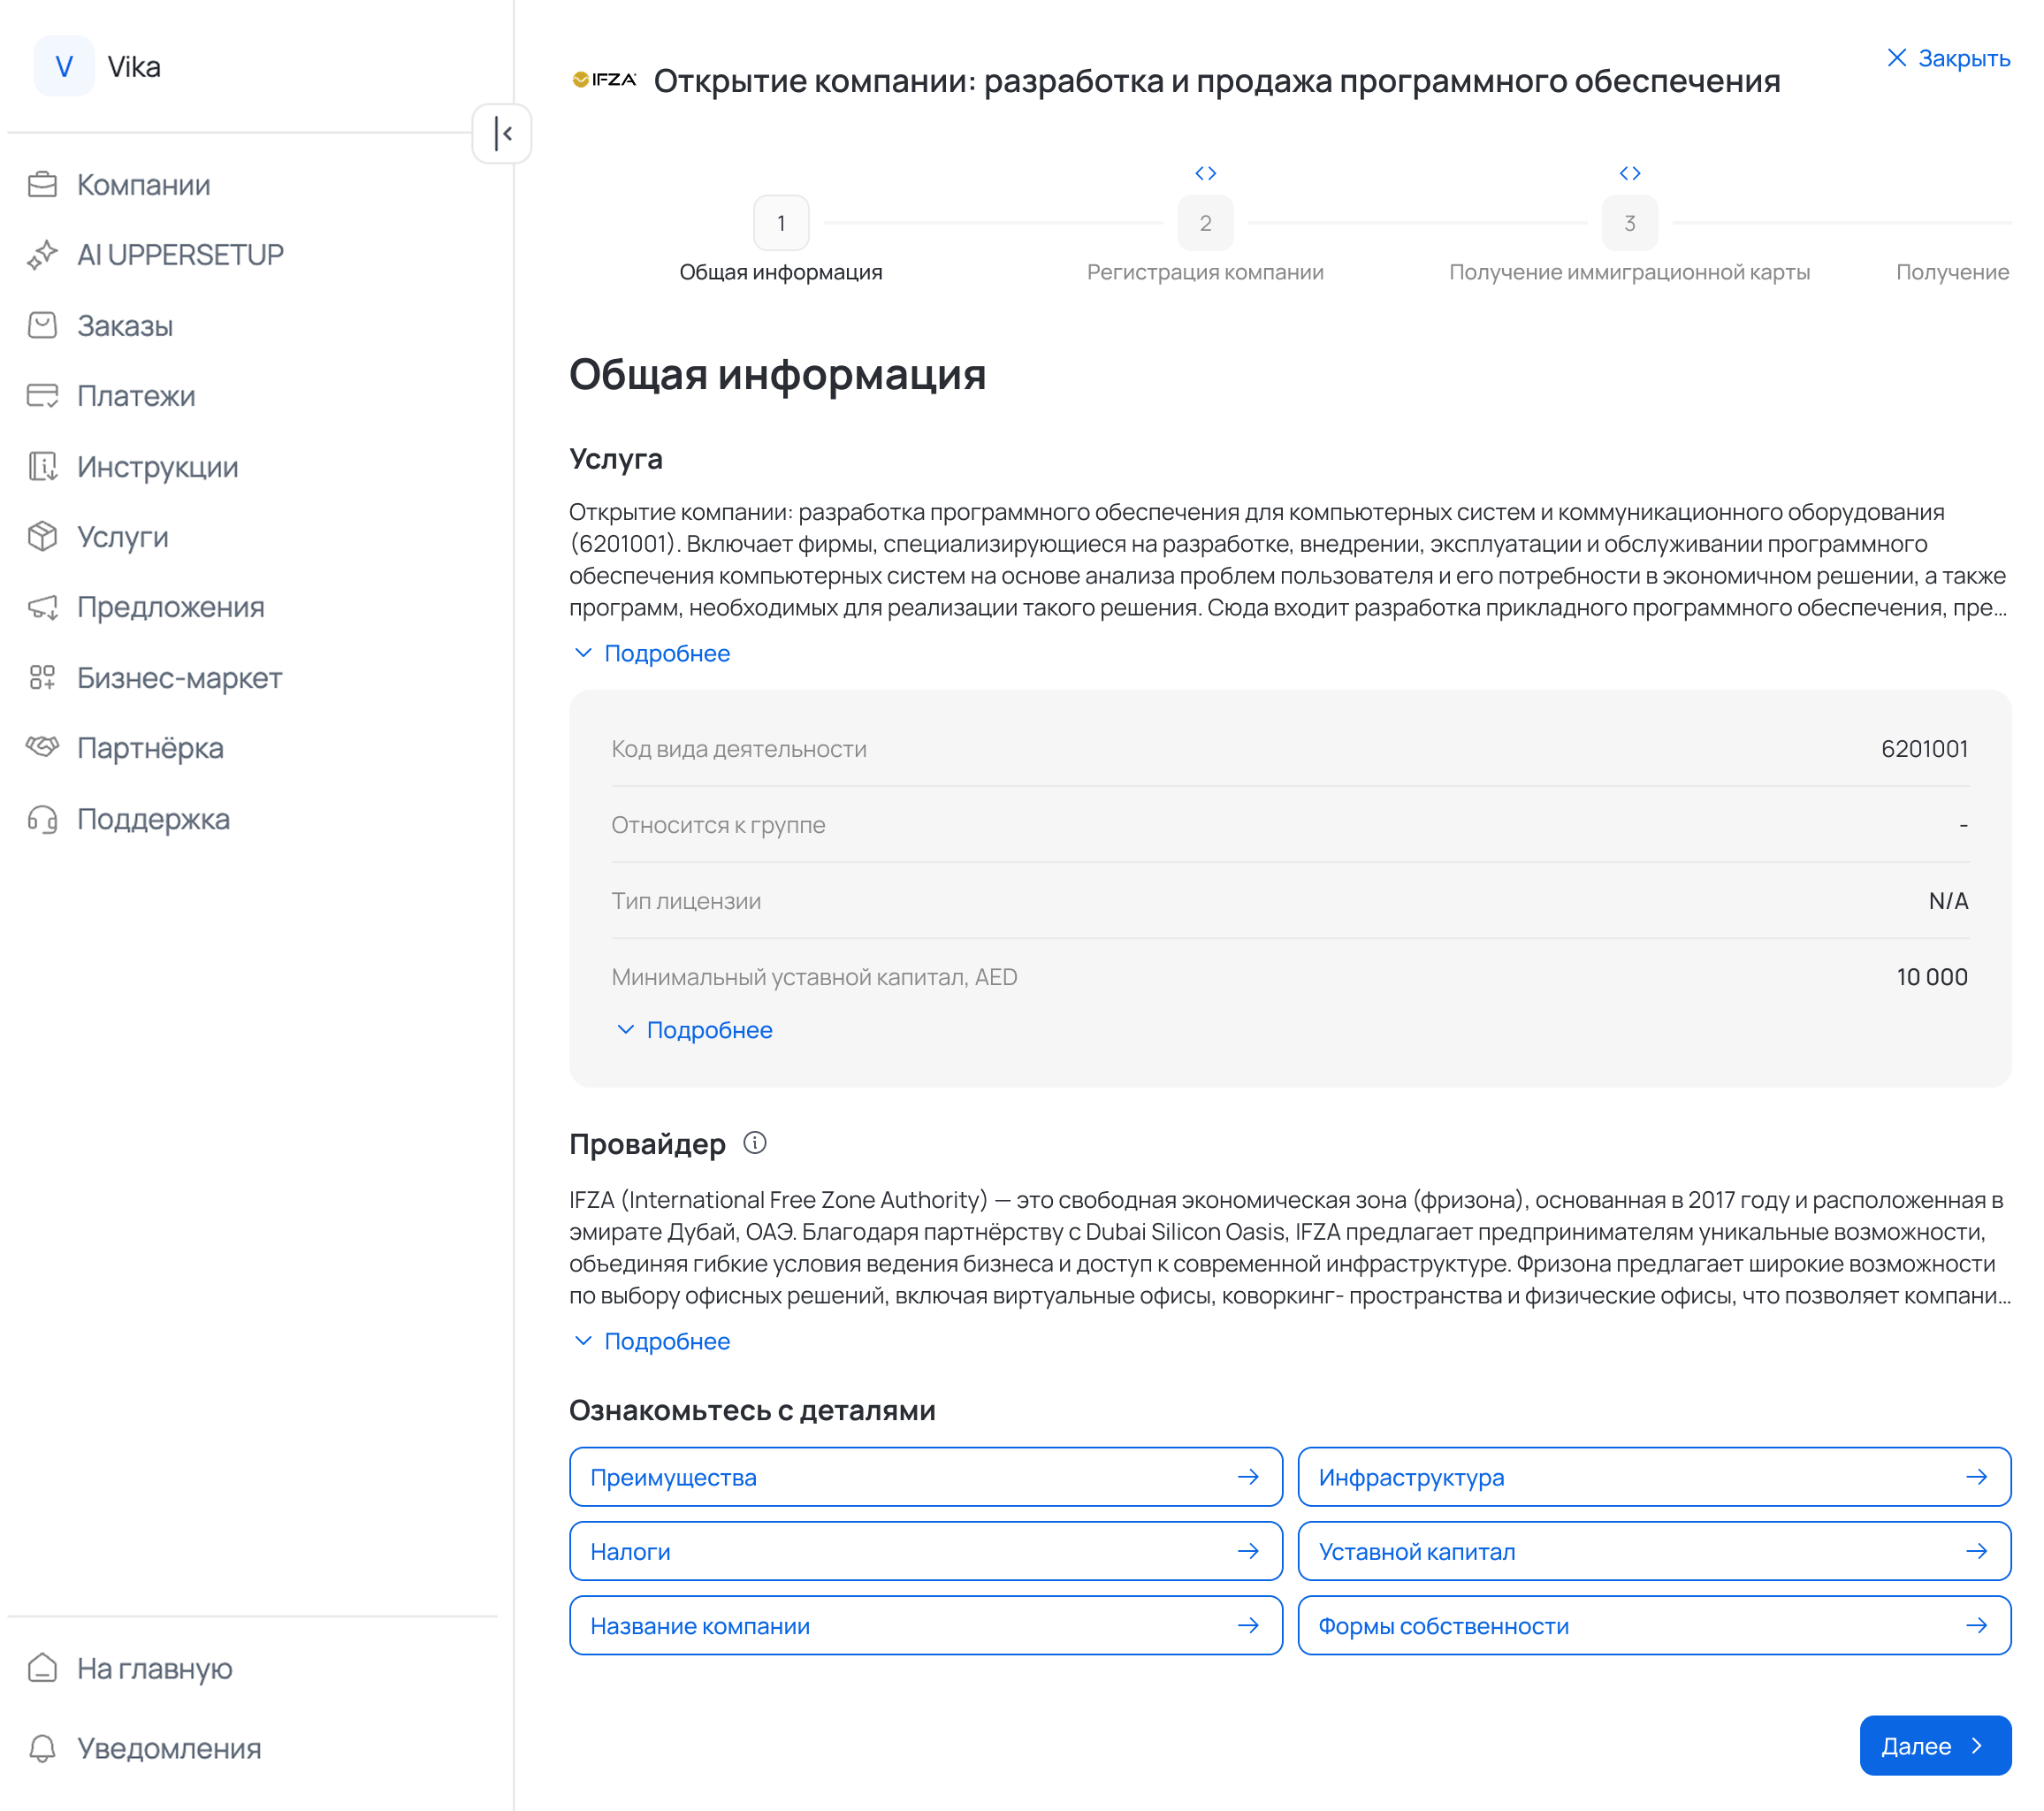
Task: Click the Предложения megaphone icon
Action: [x=42, y=607]
